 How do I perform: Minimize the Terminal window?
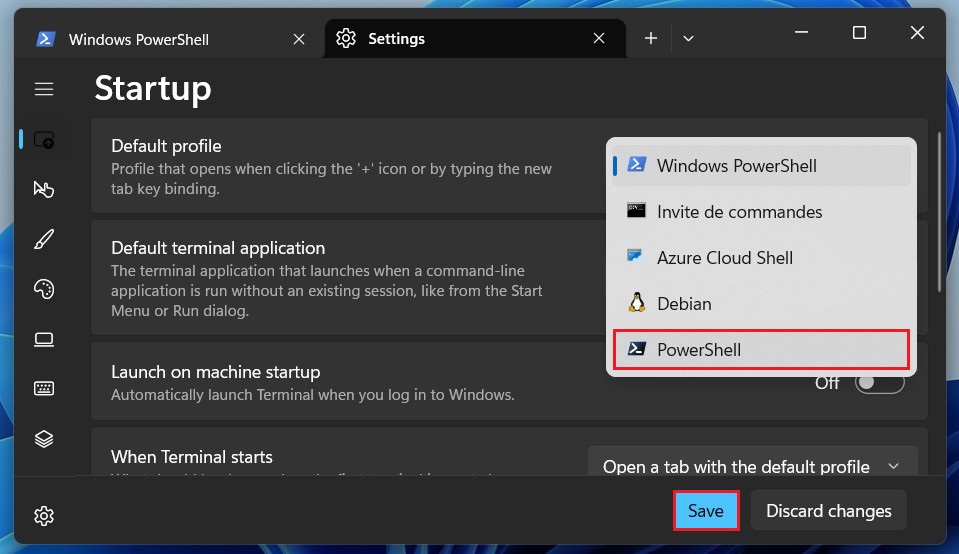801,32
